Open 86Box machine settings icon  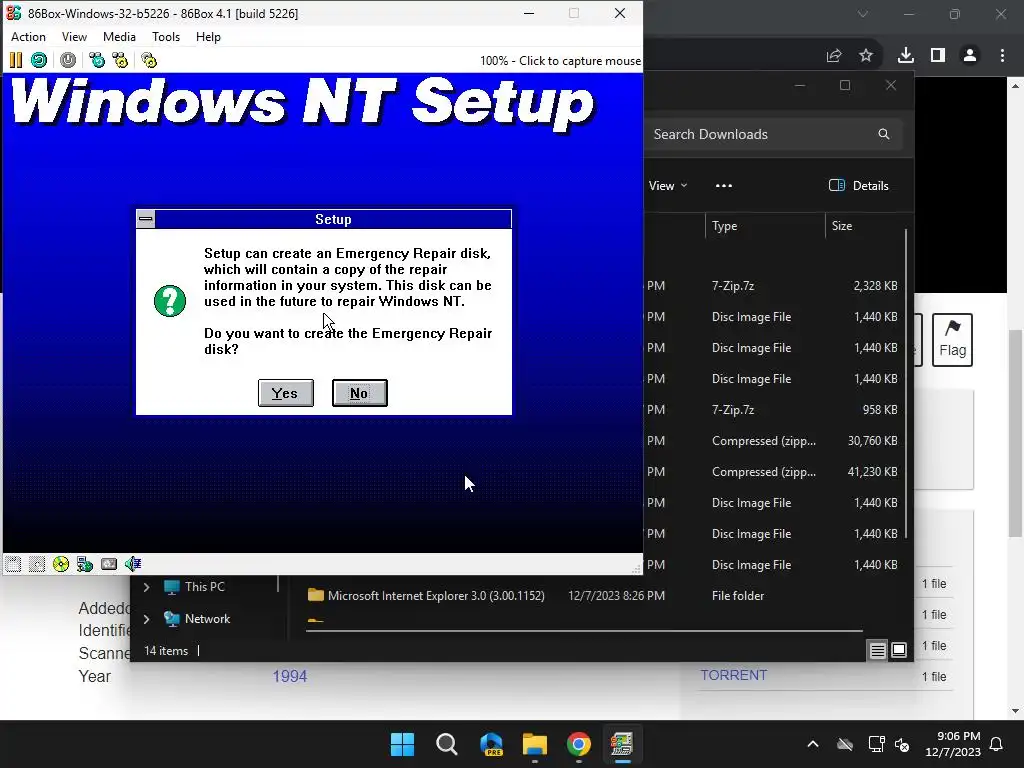(x=149, y=61)
